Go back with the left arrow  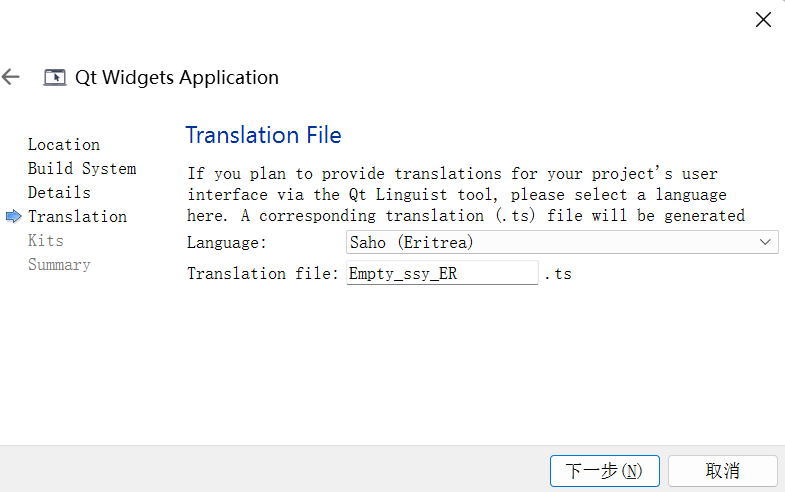pyautogui.click(x=11, y=77)
